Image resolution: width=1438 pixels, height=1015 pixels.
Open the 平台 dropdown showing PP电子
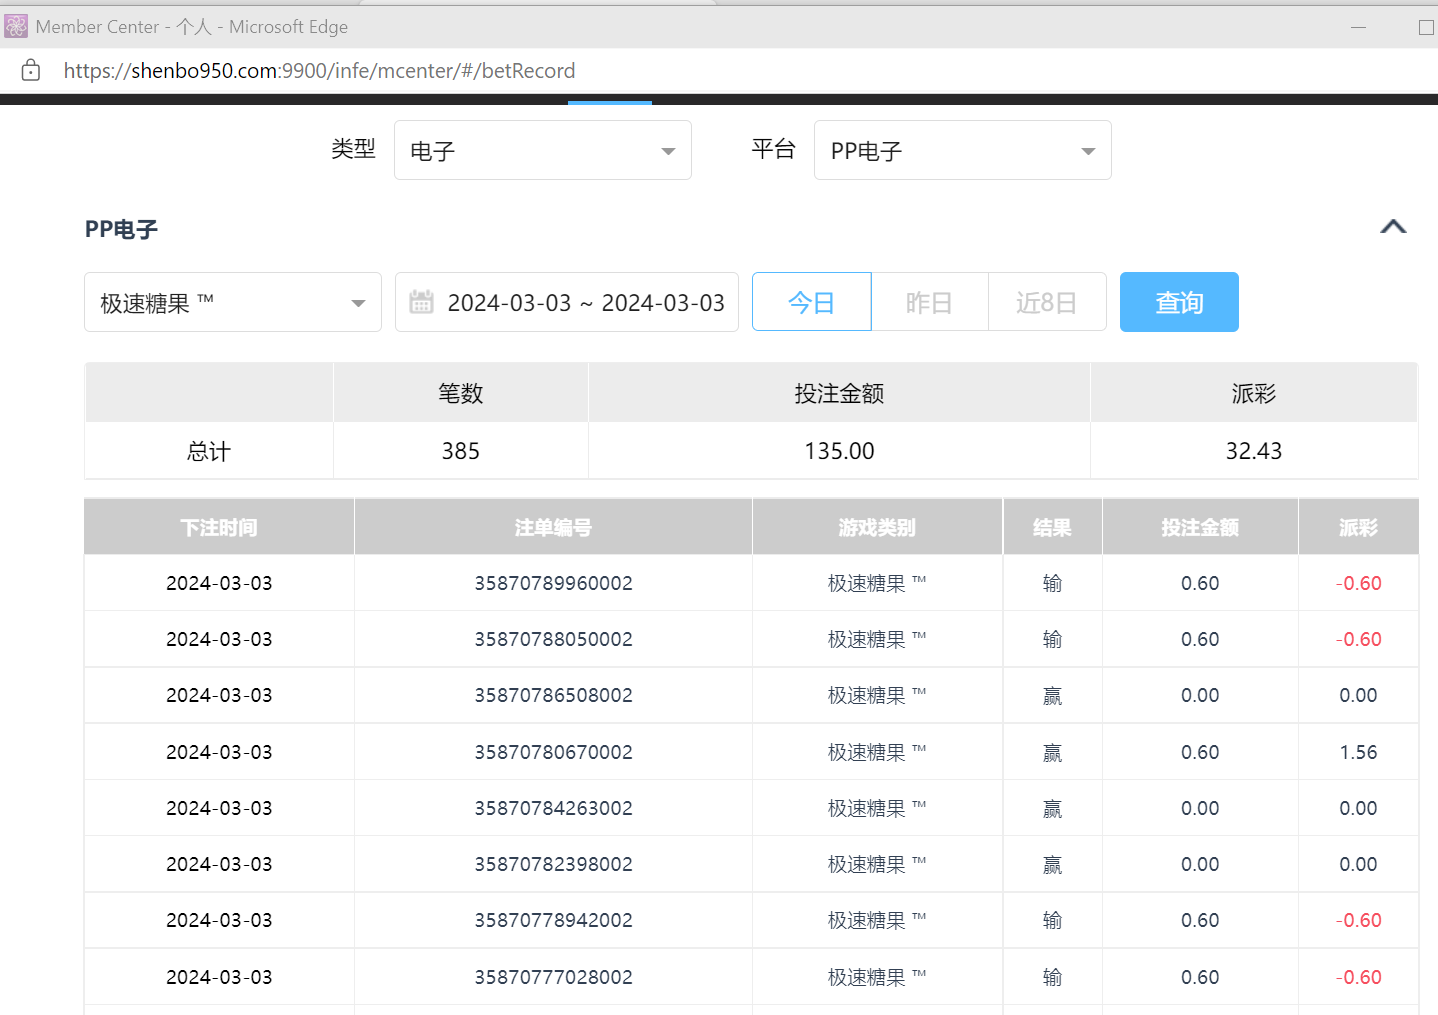click(962, 150)
